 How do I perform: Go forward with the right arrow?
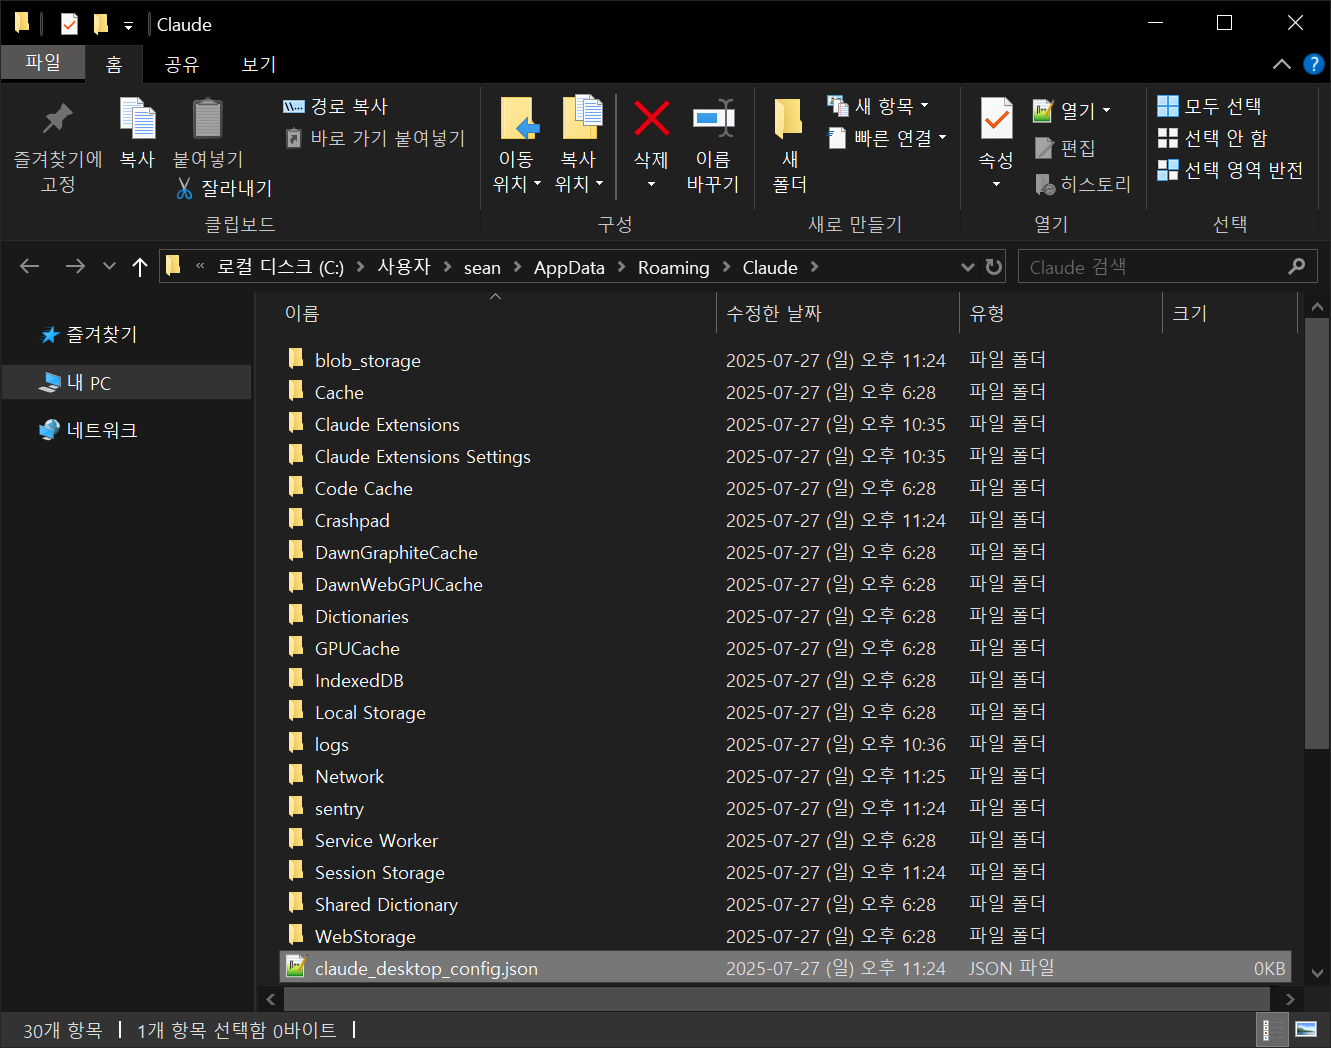click(75, 266)
